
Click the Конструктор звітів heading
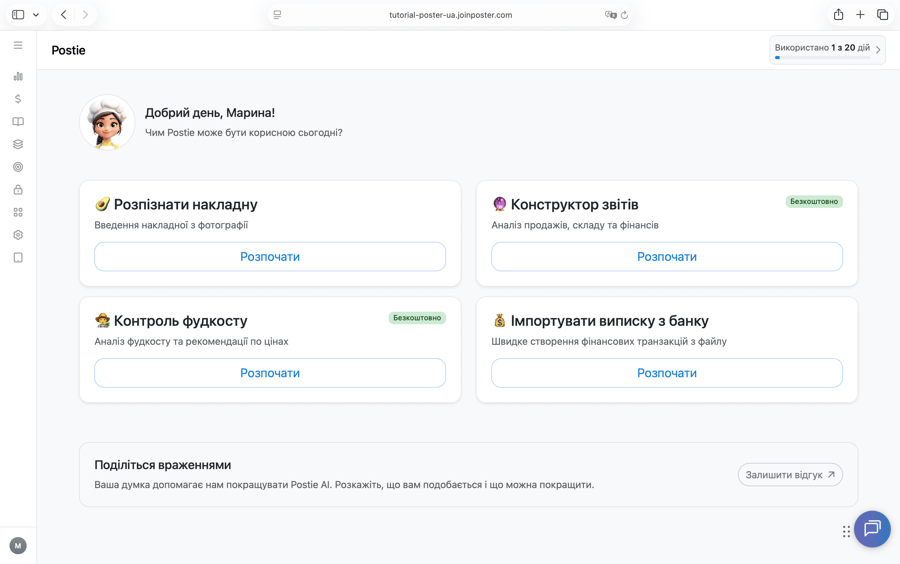[575, 204]
